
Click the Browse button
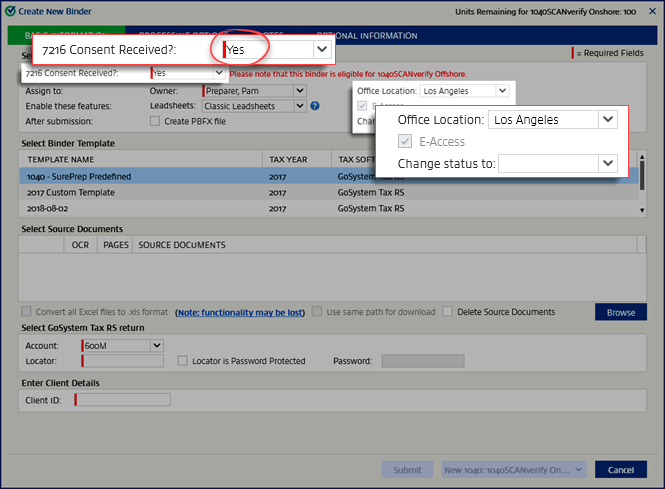click(620, 312)
